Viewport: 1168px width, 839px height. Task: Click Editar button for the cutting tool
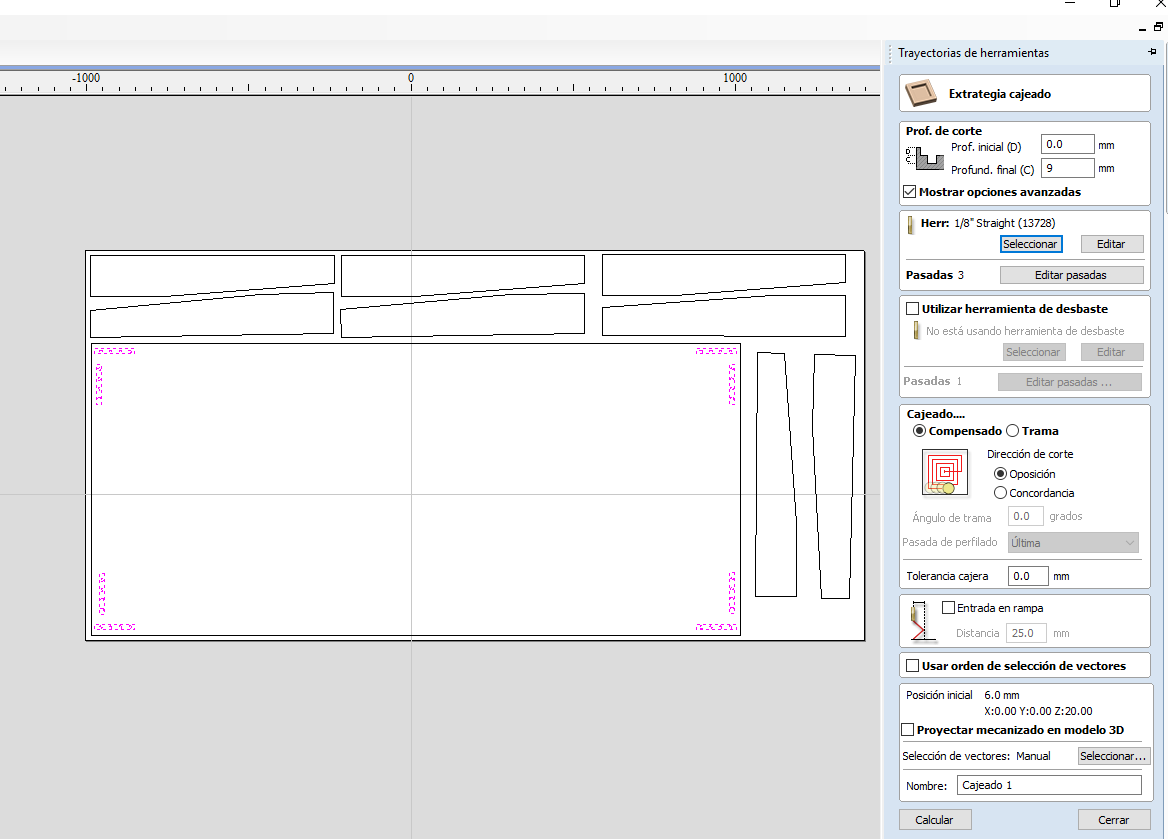1111,244
